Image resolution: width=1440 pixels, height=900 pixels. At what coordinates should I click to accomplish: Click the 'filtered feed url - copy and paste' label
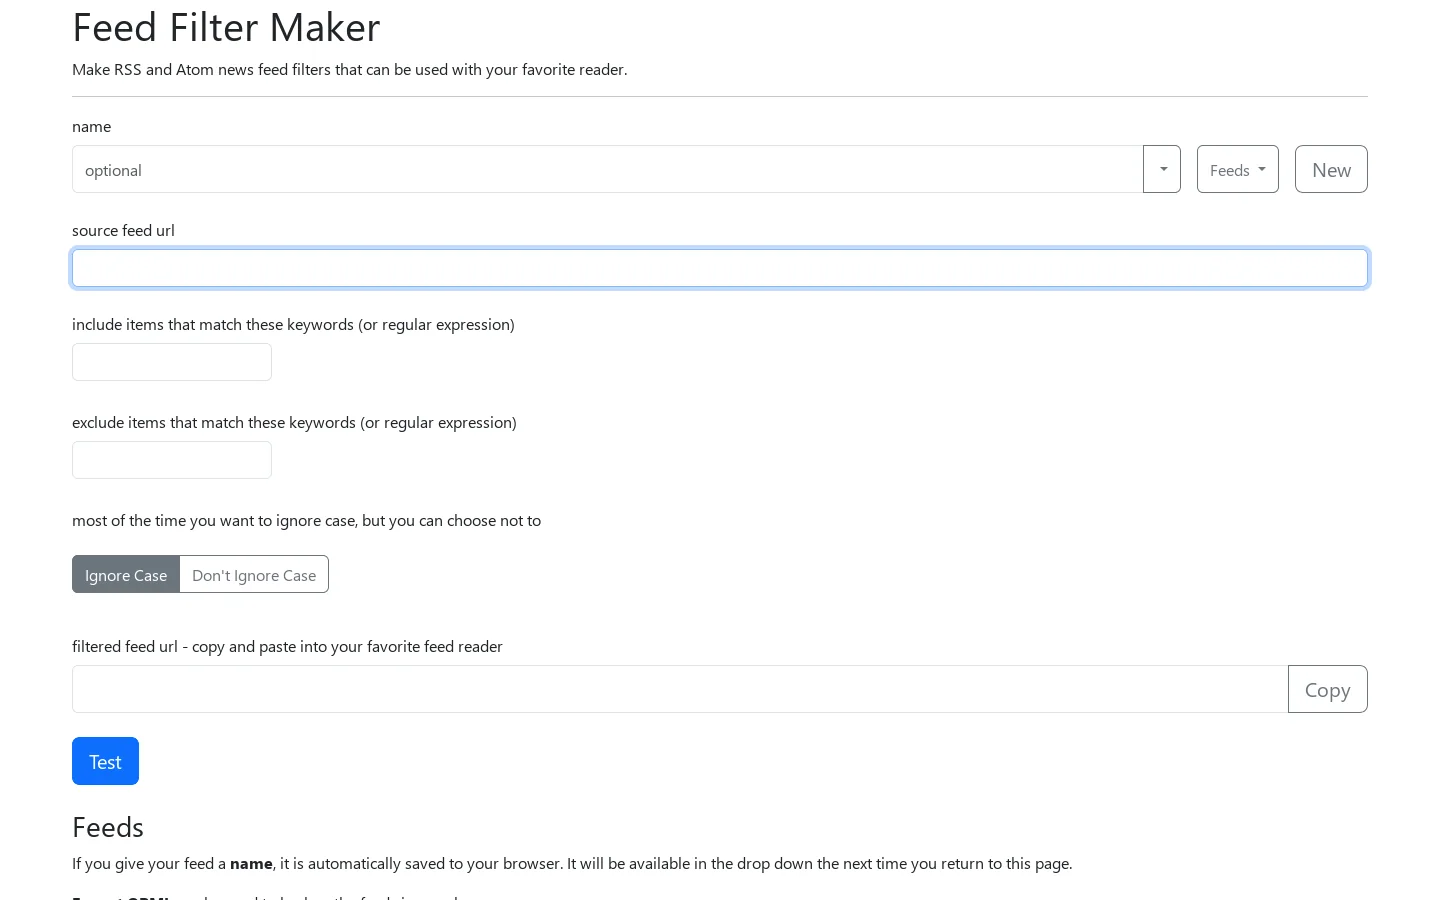coord(287,646)
